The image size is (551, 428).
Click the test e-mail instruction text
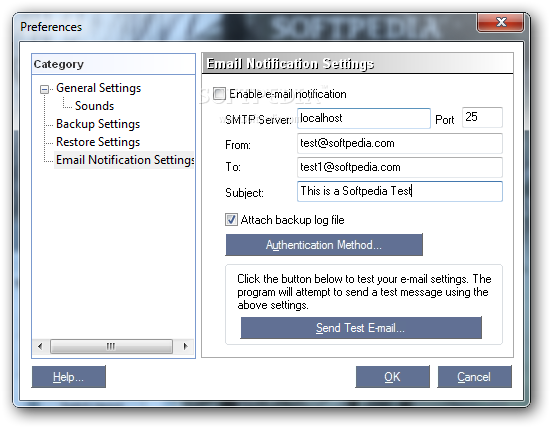364,292
